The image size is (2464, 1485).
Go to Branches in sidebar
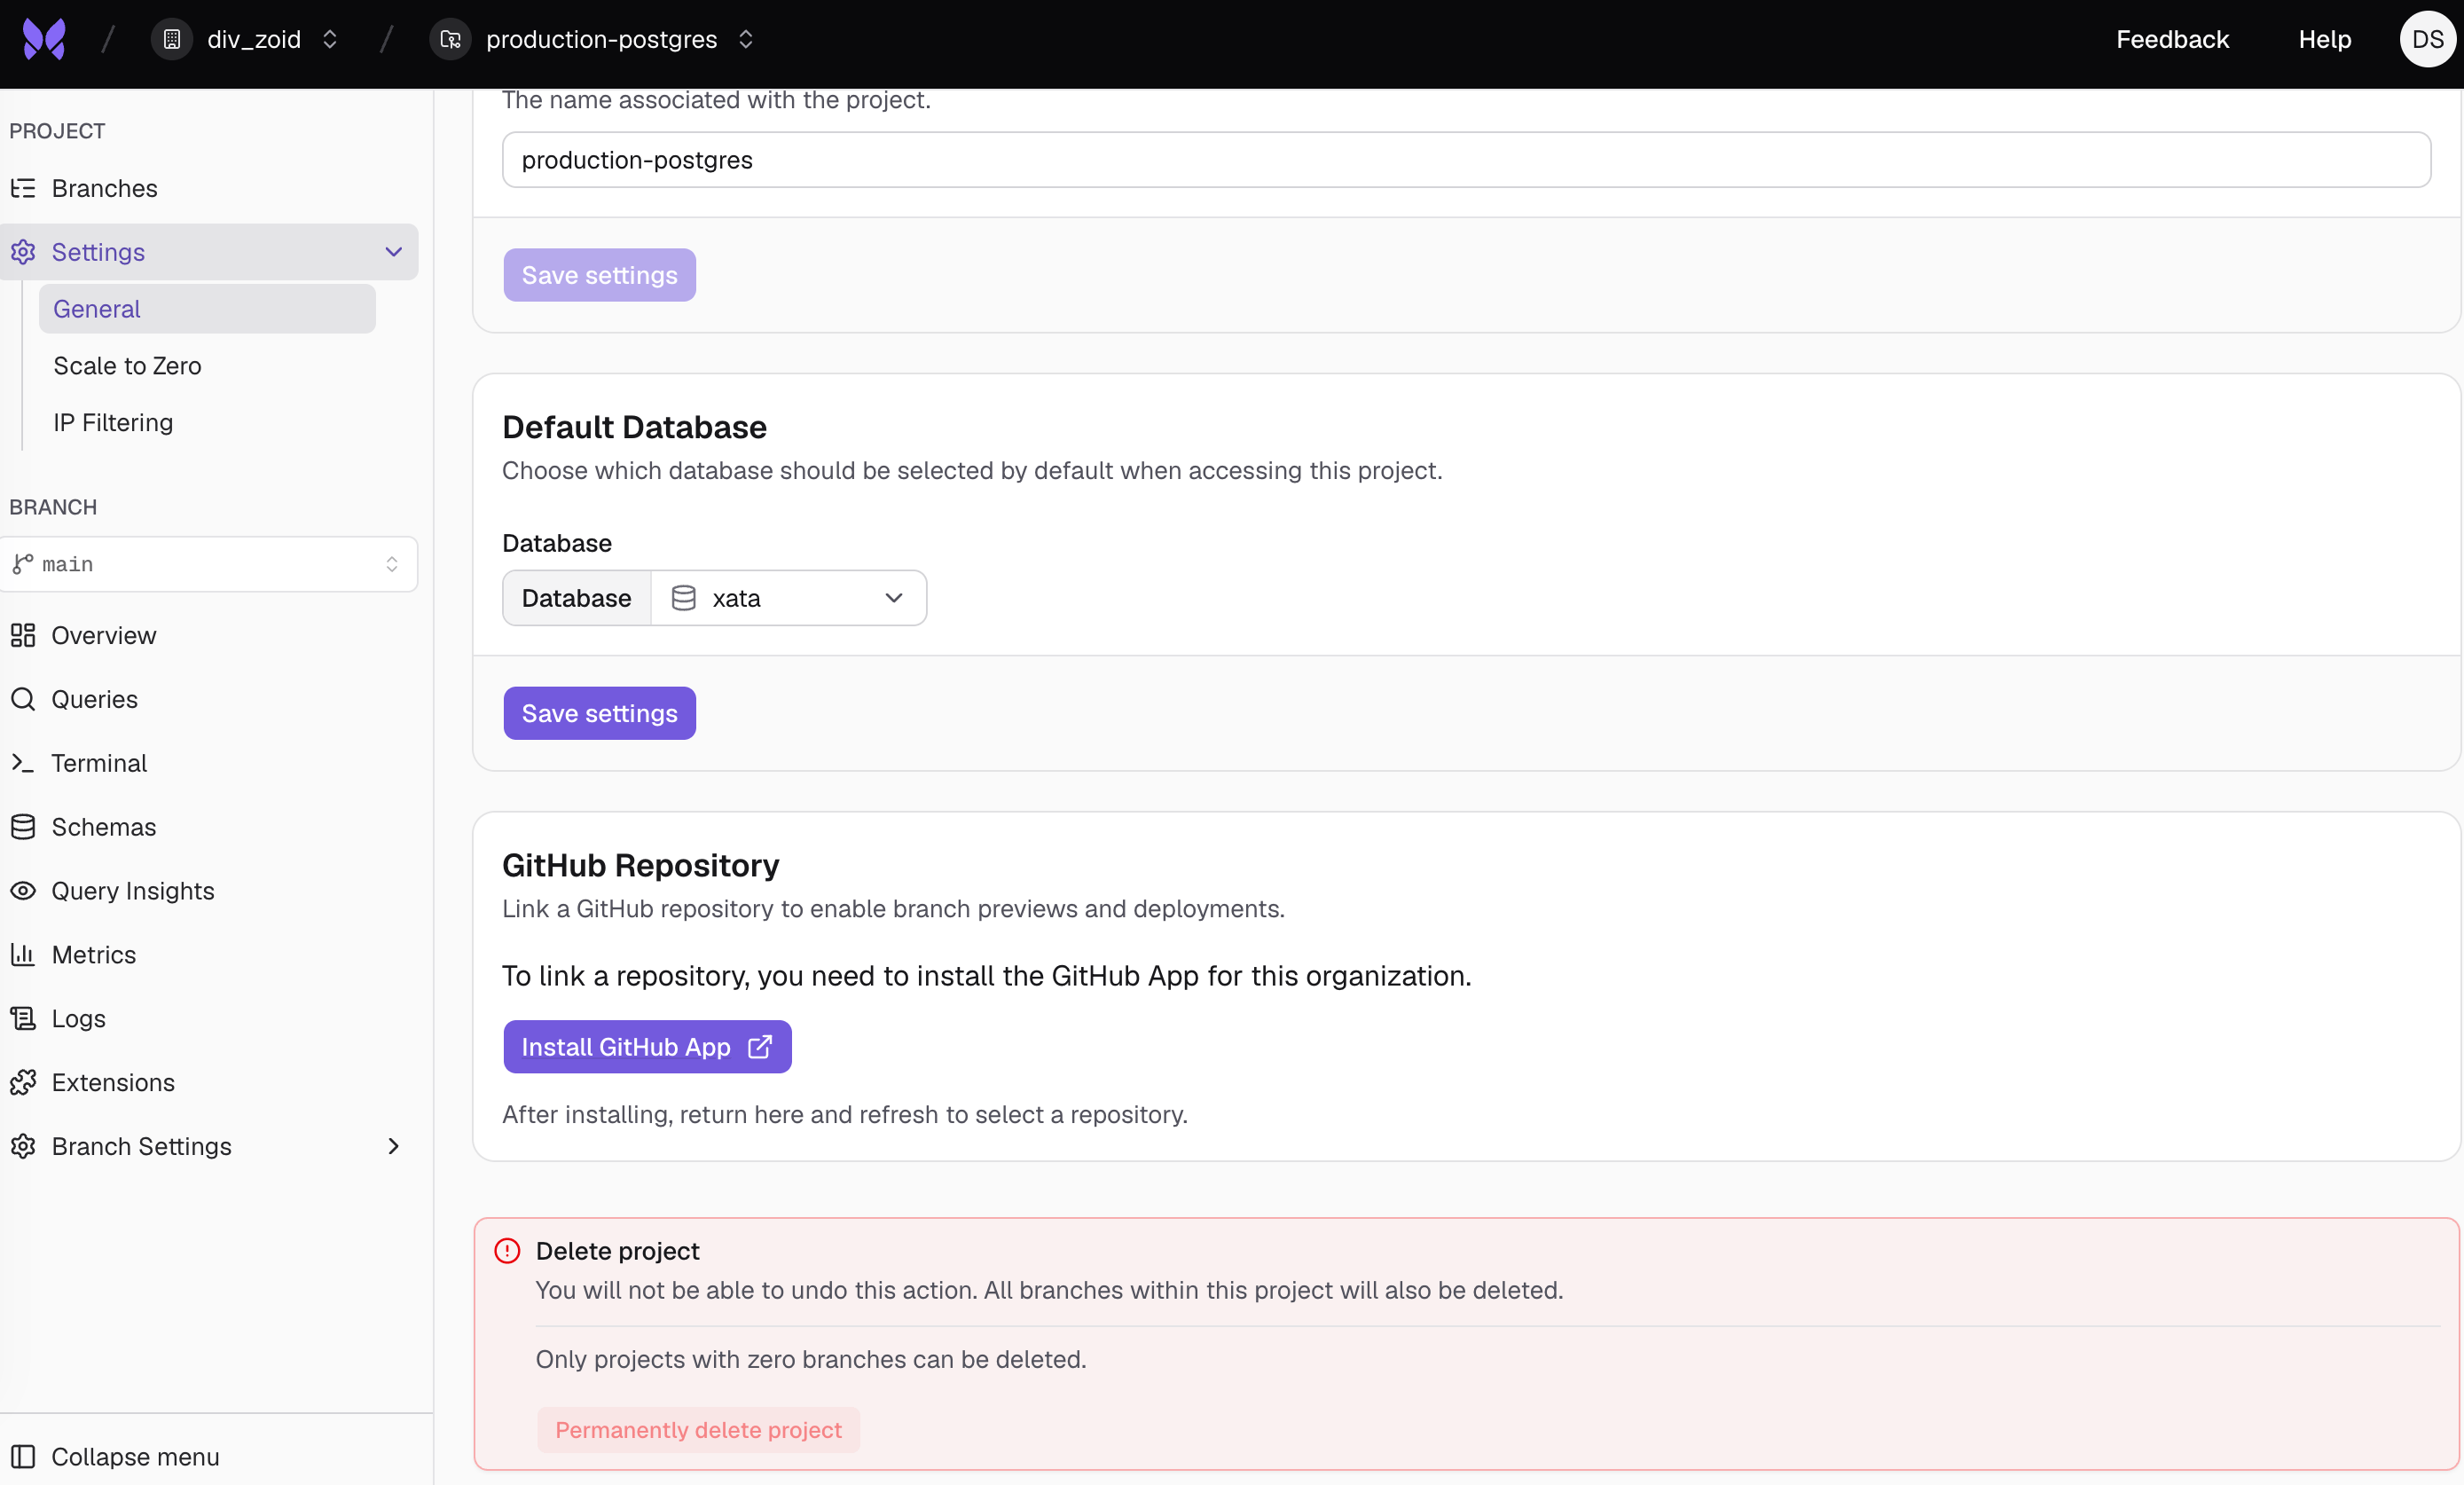[104, 188]
